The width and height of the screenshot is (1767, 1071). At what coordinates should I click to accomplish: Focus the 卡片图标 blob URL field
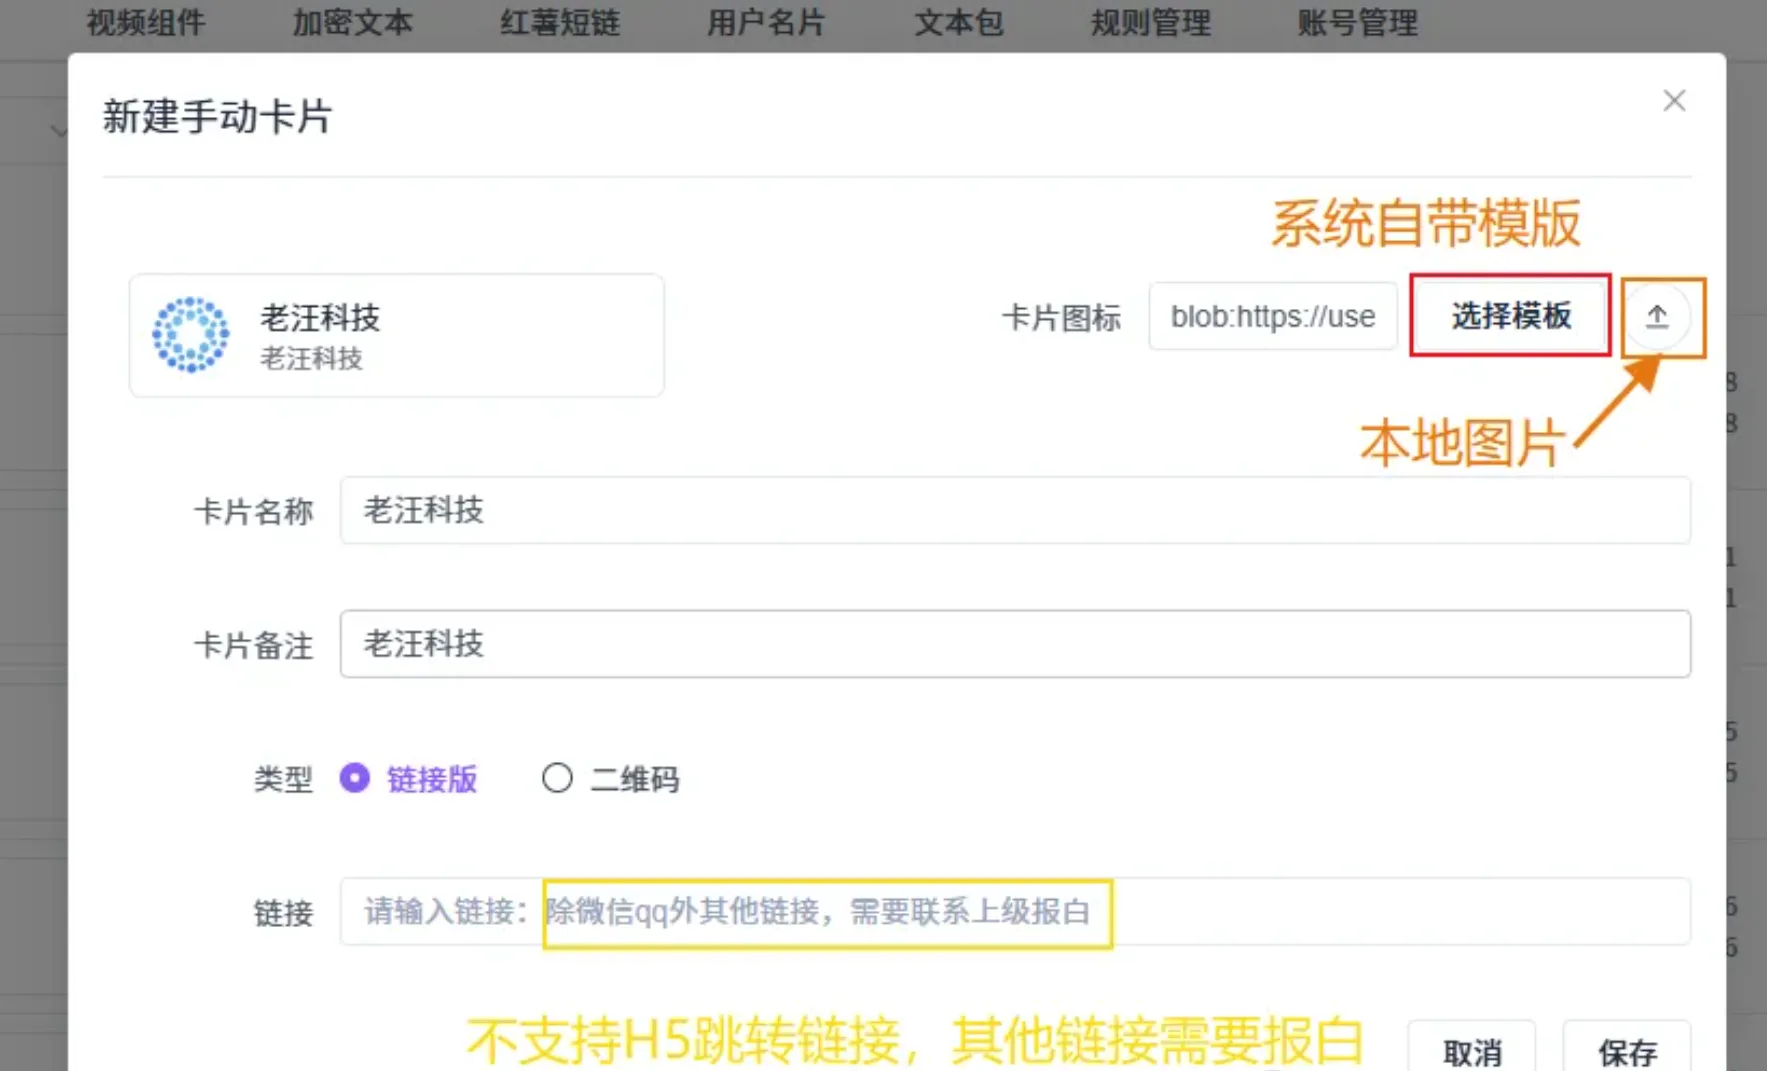1272,316
